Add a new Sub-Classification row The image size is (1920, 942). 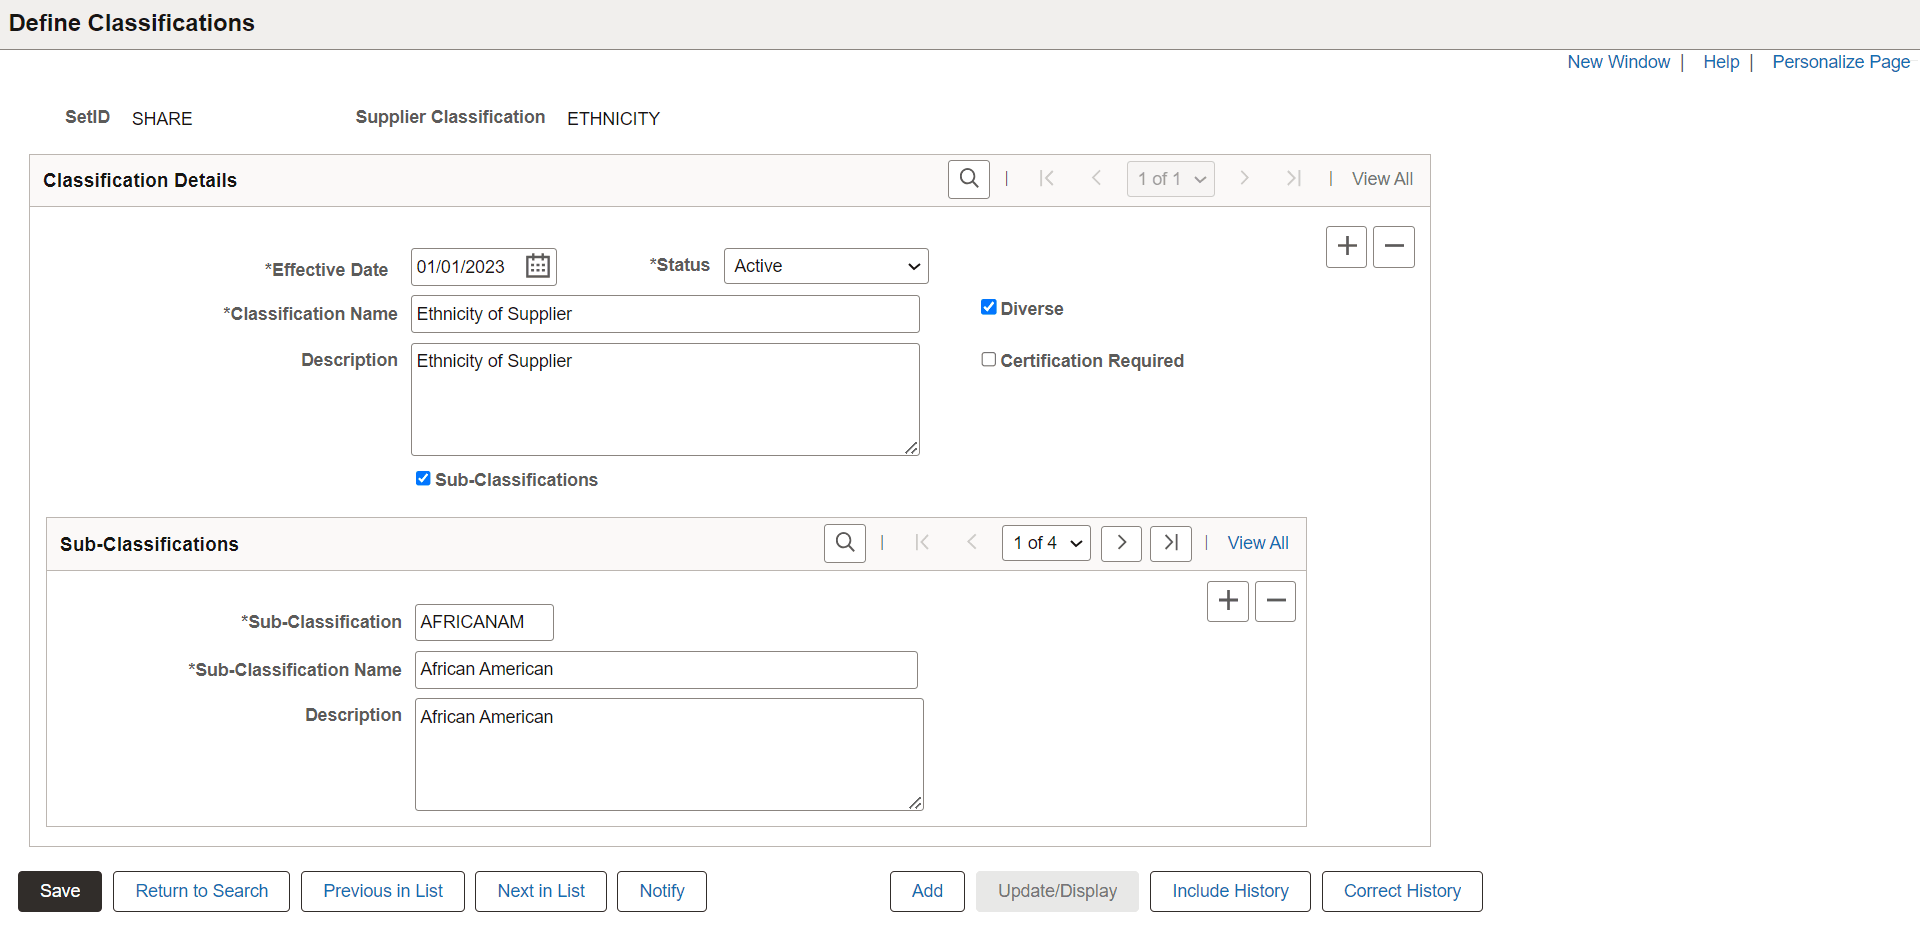pos(1227,601)
